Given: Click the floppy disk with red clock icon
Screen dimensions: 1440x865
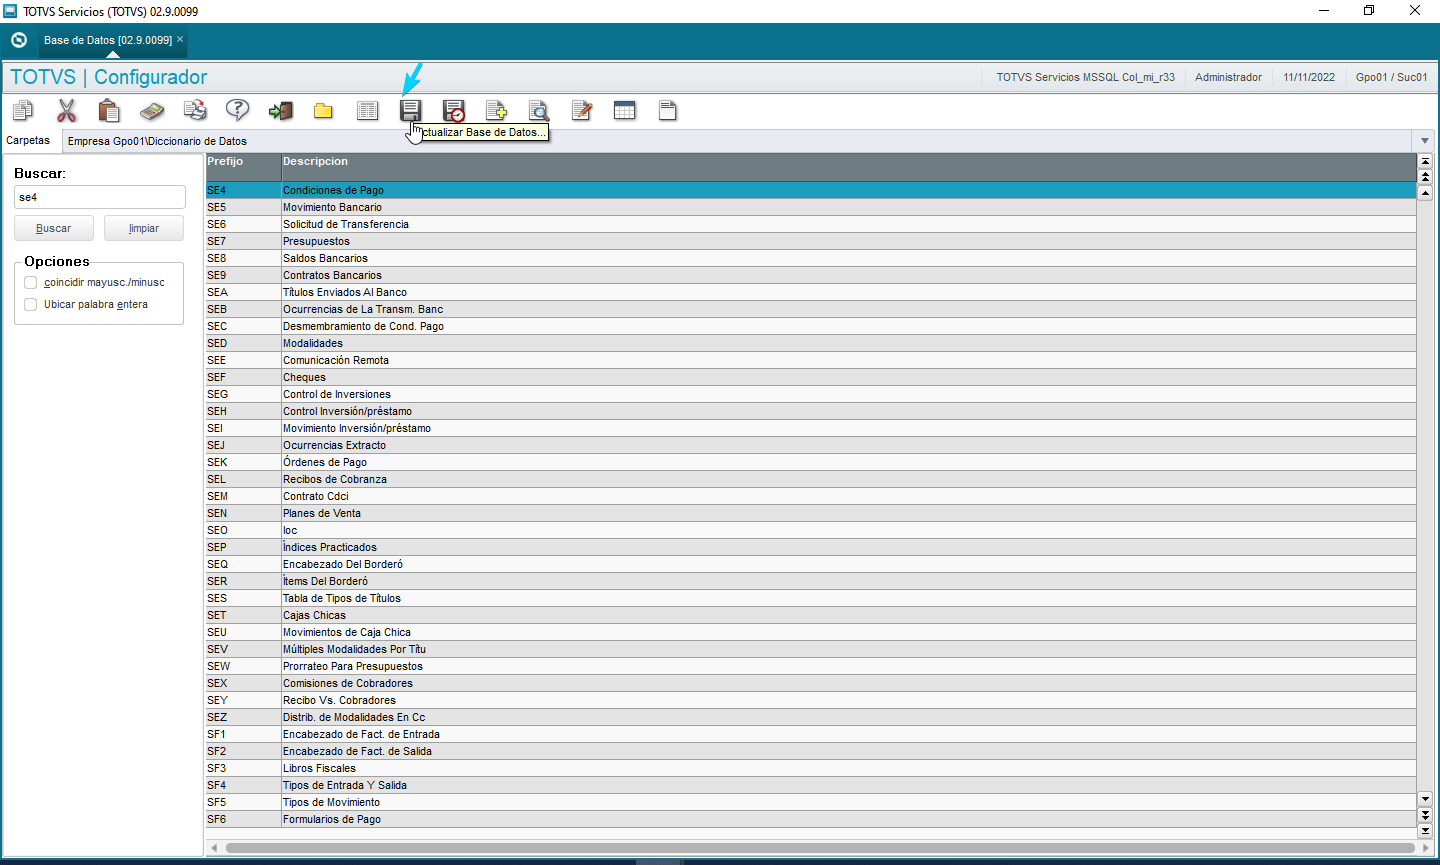Looking at the screenshot, I should (454, 110).
